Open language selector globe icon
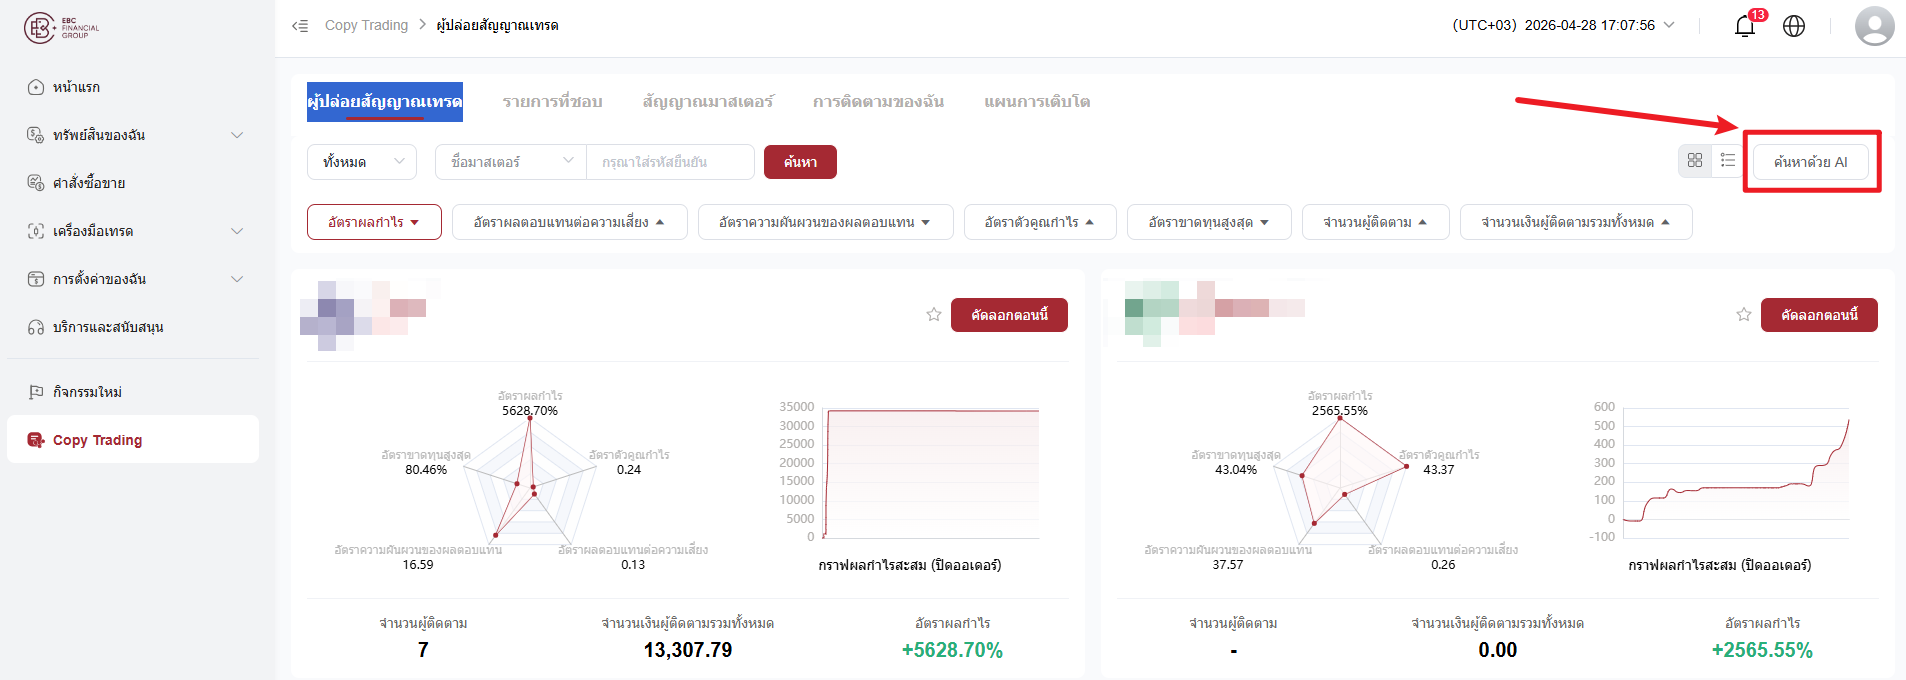1906x680 pixels. coord(1794,26)
